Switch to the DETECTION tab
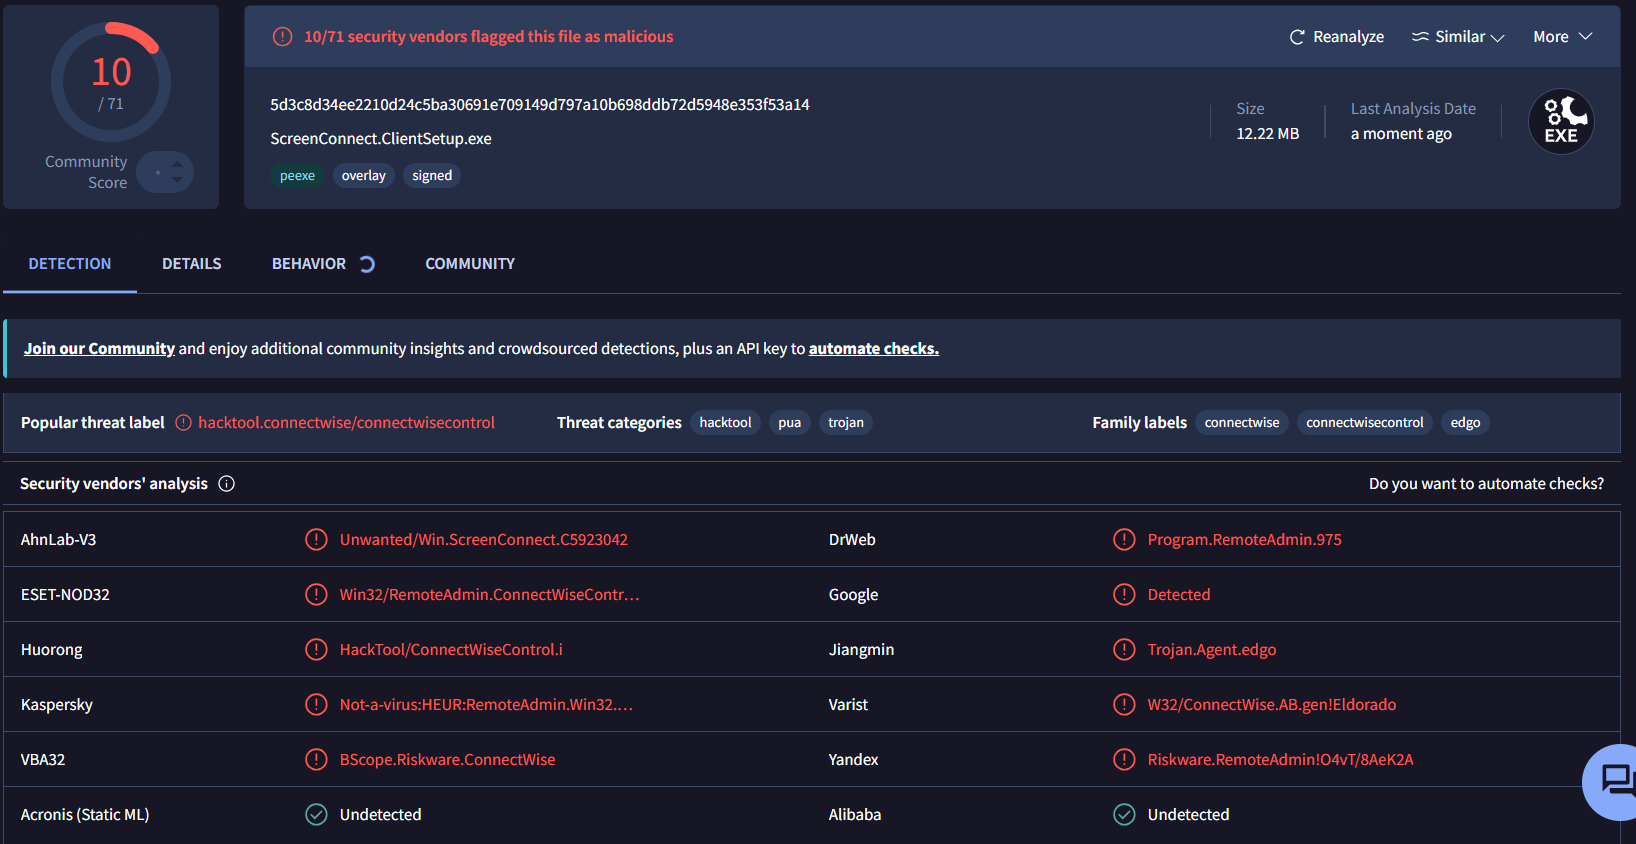The width and height of the screenshot is (1636, 844). click(x=70, y=264)
